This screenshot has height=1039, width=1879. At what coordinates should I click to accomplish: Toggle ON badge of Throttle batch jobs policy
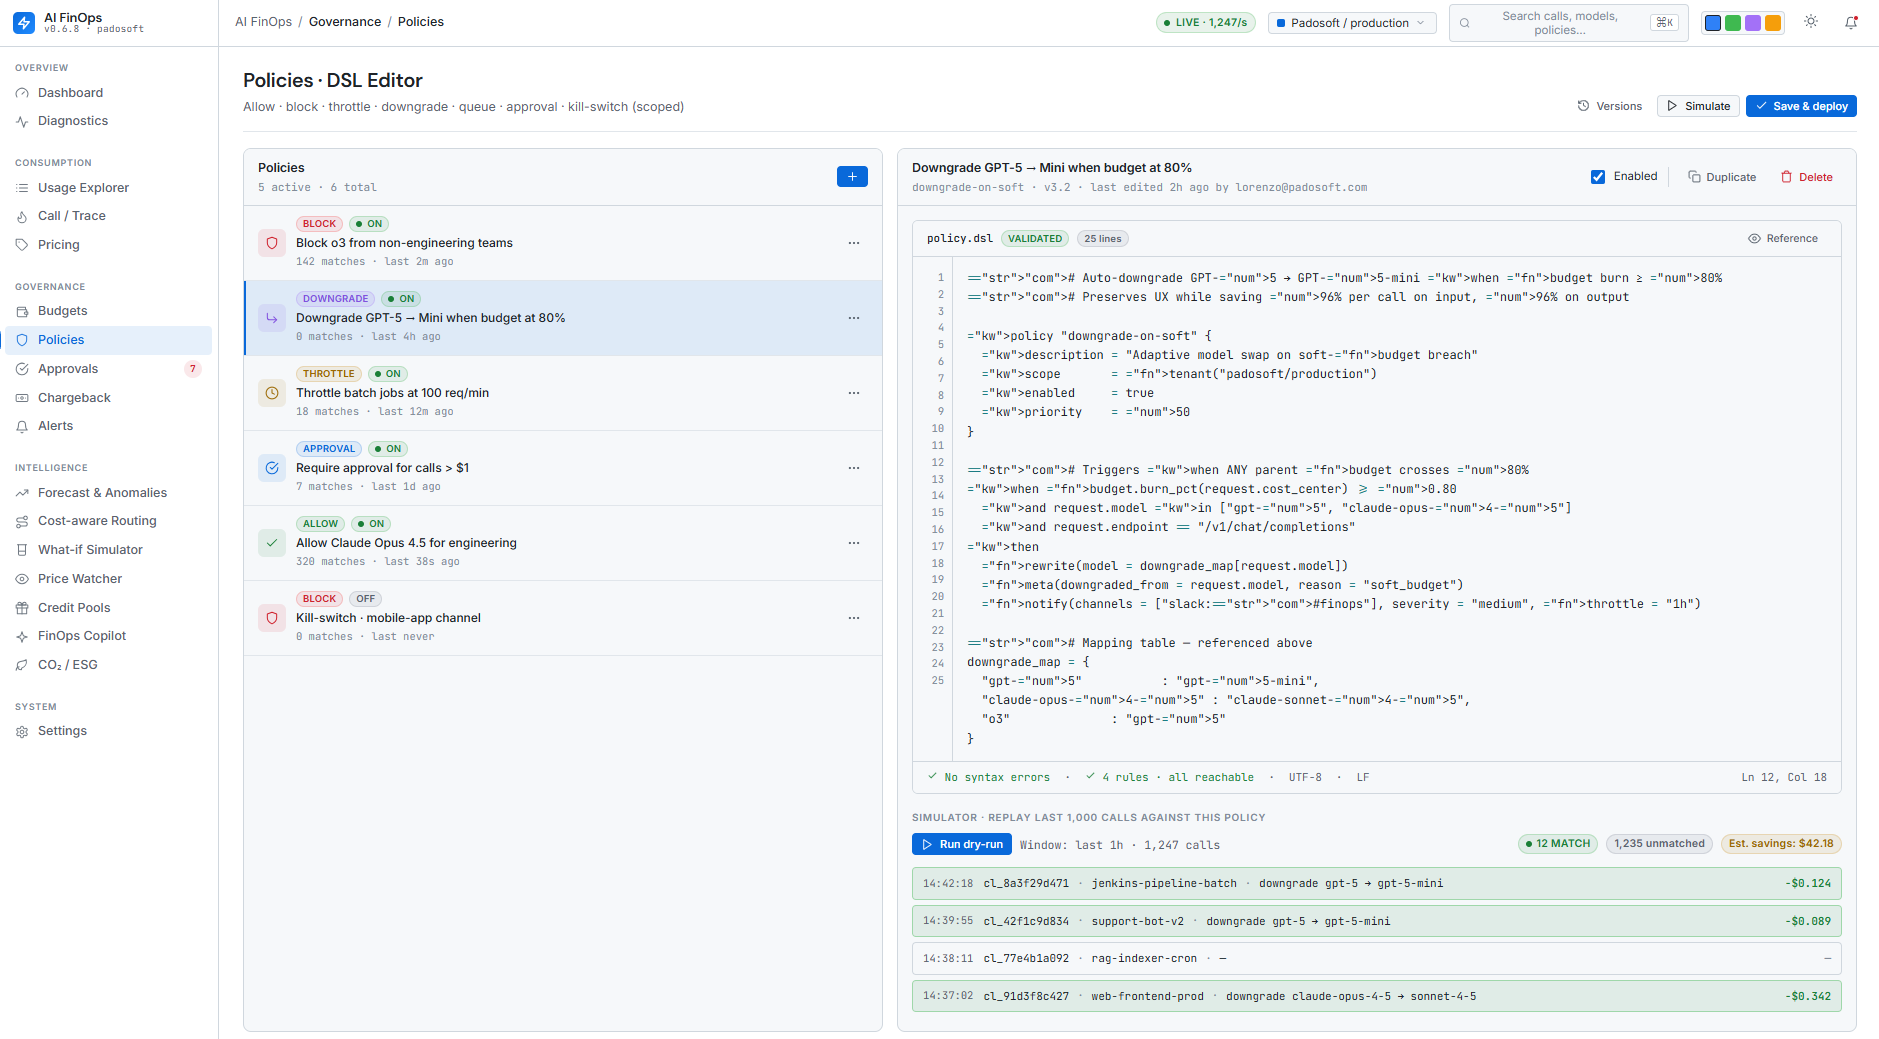click(x=388, y=374)
